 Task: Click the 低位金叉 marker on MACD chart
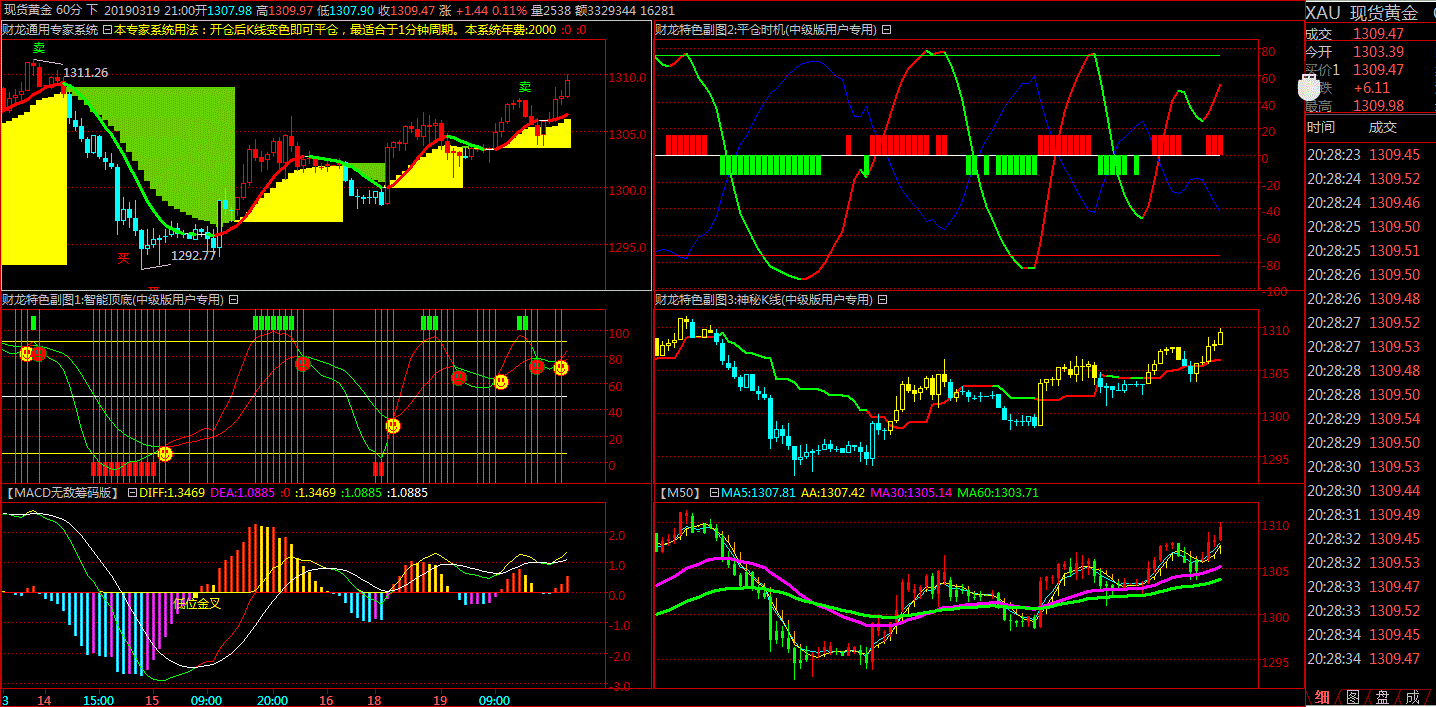click(x=197, y=603)
